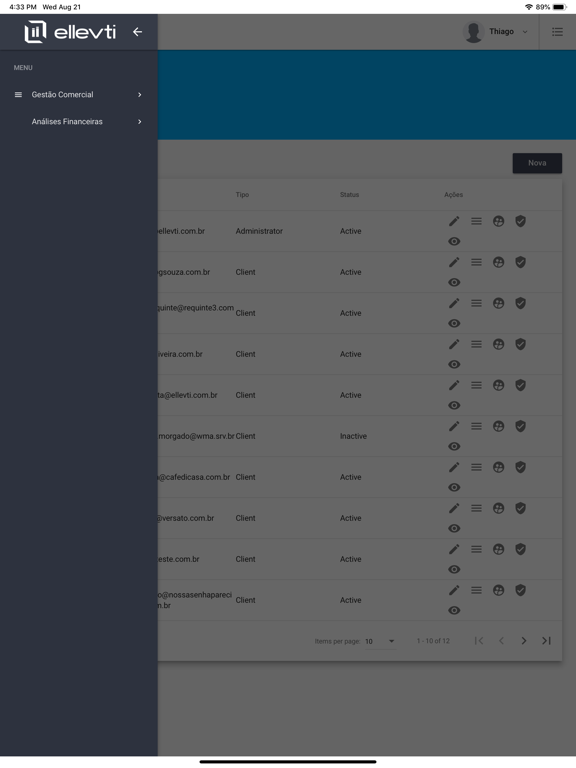This screenshot has width=576, height=768.
Task: Go to next page of results
Action: (x=524, y=641)
